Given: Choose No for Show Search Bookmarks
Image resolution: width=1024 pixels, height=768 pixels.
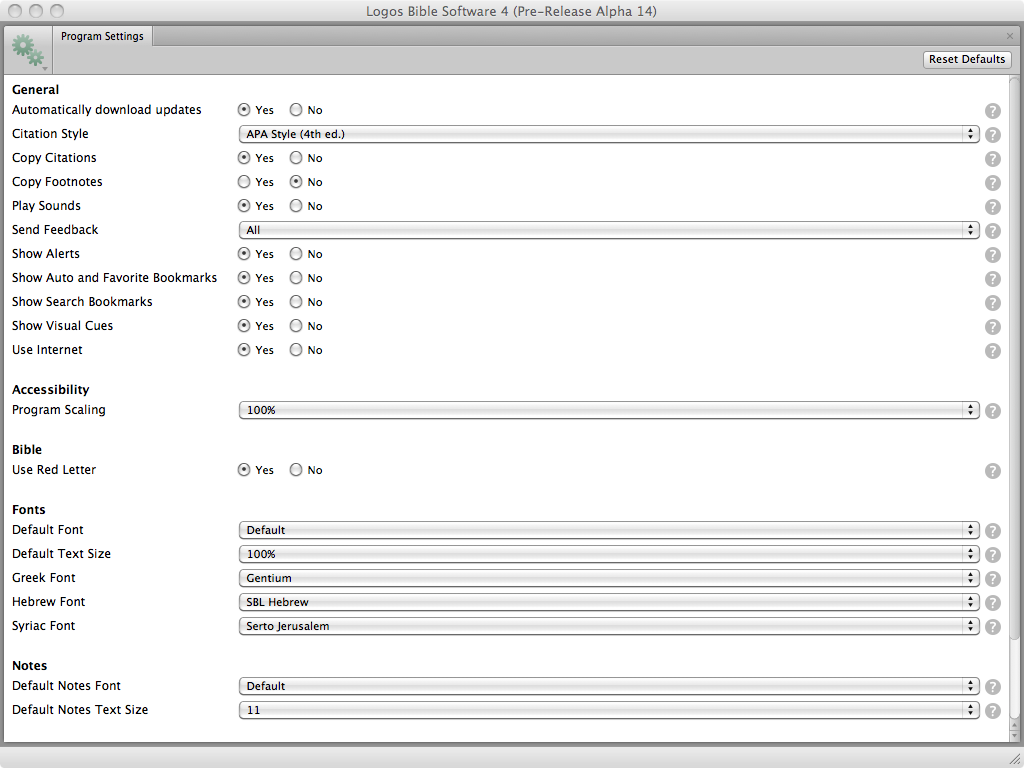Looking at the screenshot, I should coord(296,302).
